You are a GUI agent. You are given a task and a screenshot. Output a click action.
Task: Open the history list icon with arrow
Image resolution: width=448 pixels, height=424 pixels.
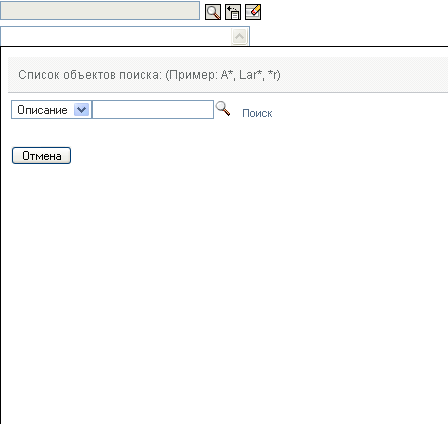[x=233, y=12]
